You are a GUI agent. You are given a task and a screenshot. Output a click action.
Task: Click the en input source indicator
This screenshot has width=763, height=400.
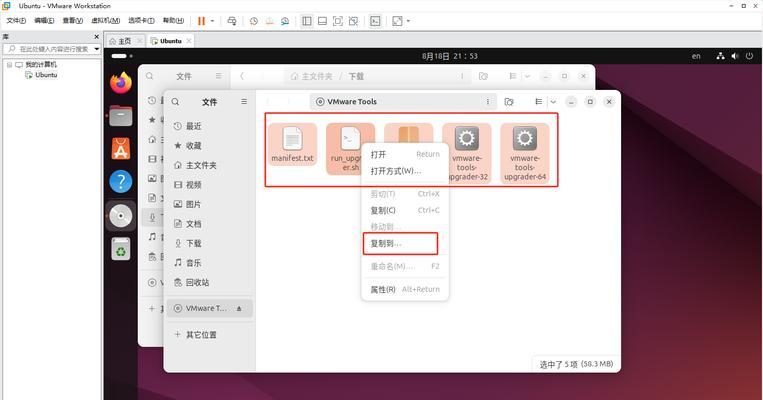click(x=696, y=56)
